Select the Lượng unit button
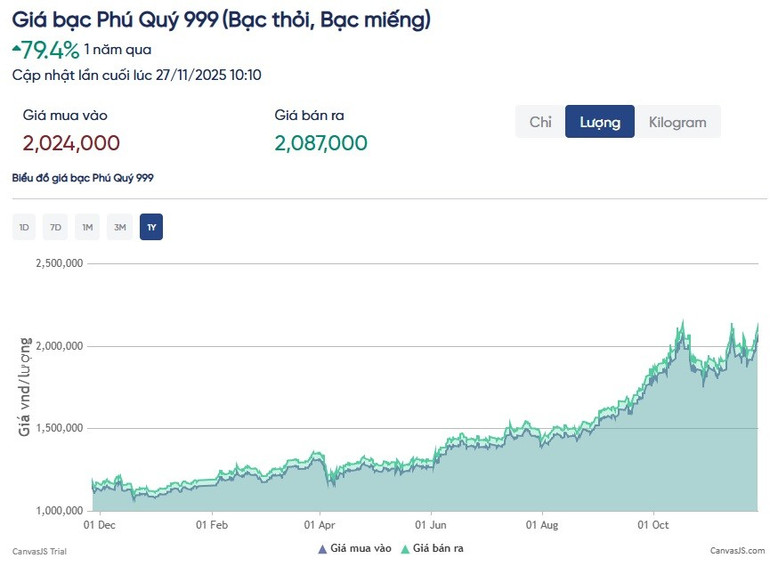Image resolution: width=770 pixels, height=565 pixels. [599, 122]
